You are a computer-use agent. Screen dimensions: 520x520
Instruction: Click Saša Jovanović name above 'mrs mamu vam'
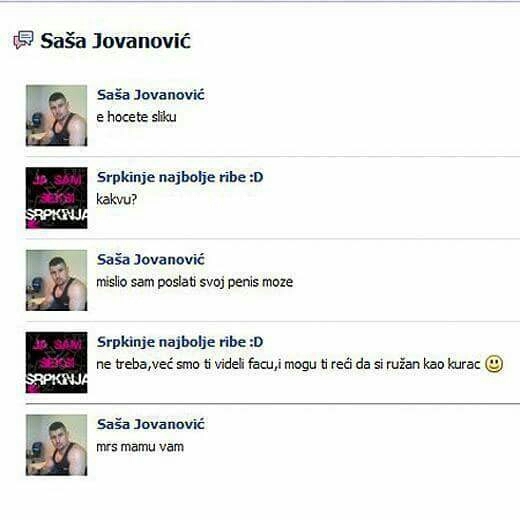pos(150,424)
